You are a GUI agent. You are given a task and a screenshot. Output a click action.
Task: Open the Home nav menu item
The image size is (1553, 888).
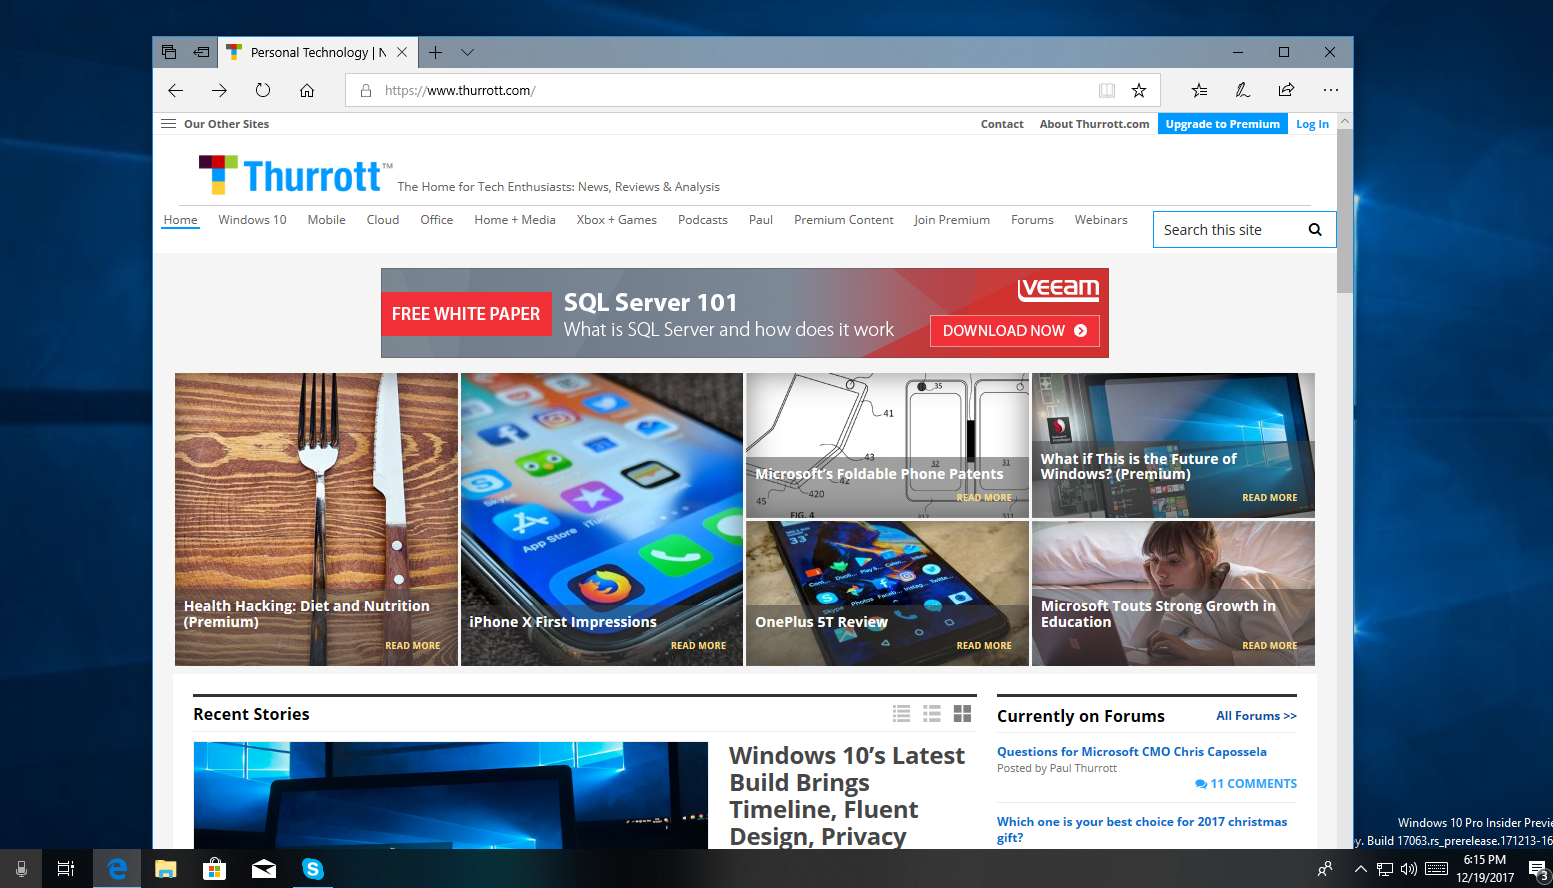(181, 220)
